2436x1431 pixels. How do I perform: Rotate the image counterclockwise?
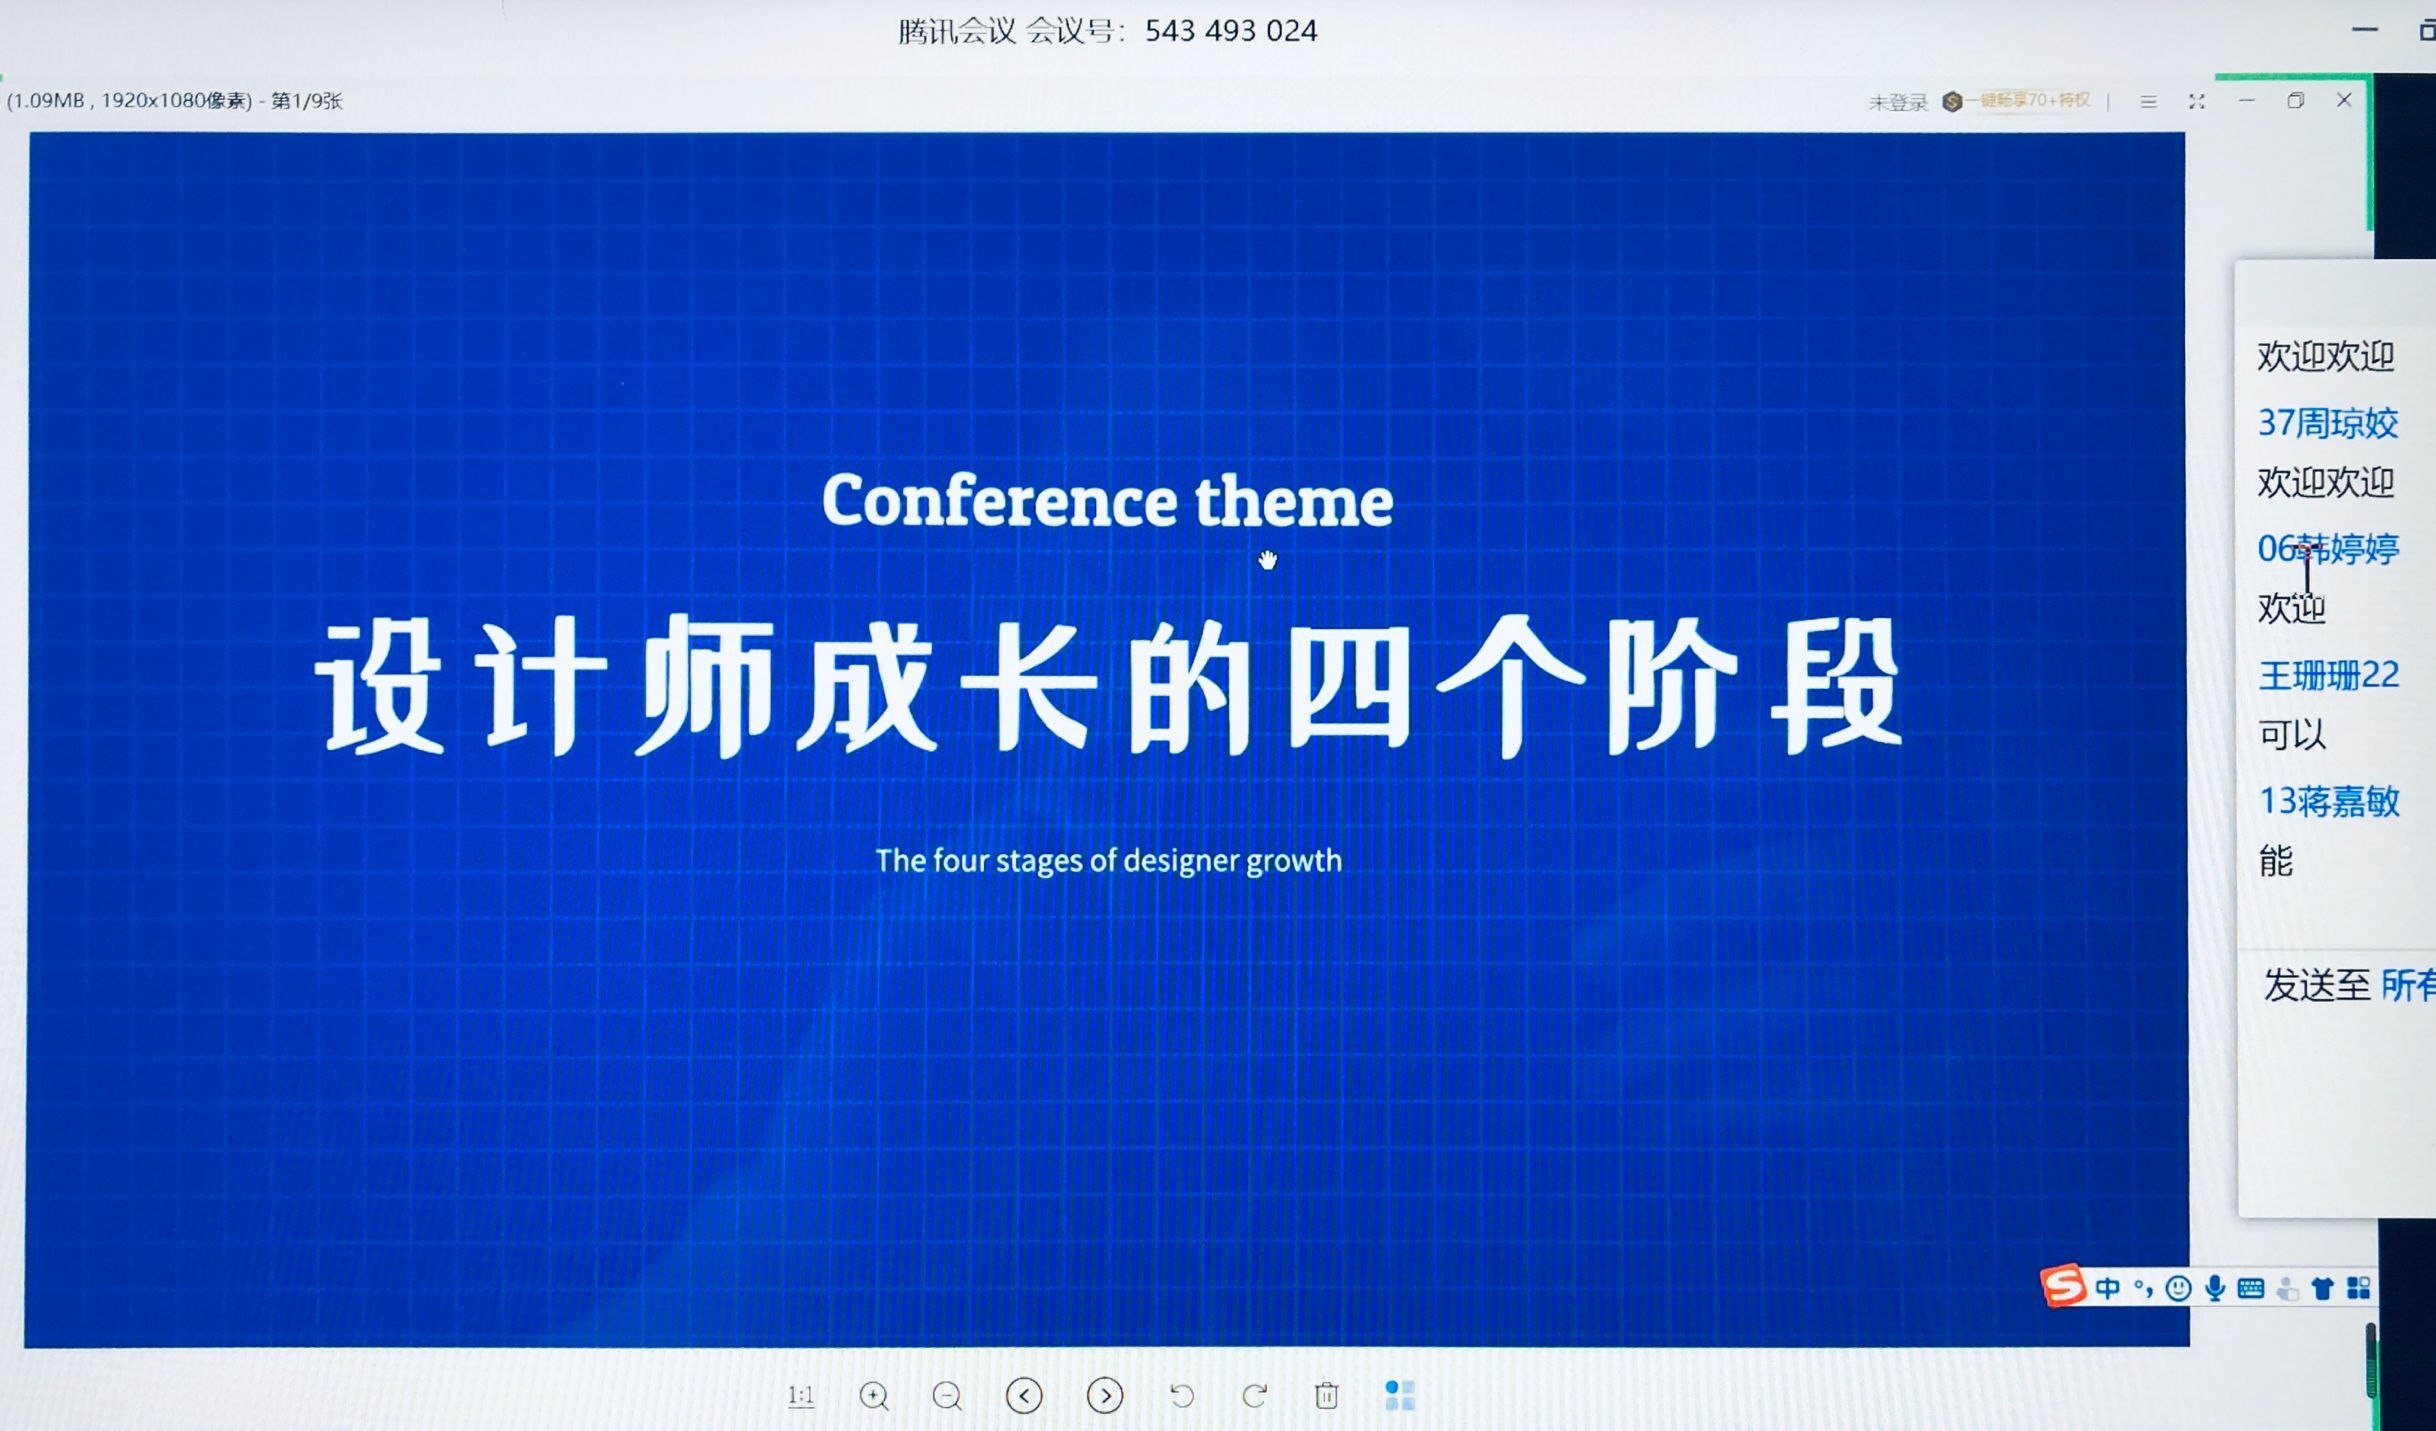[x=1182, y=1395]
